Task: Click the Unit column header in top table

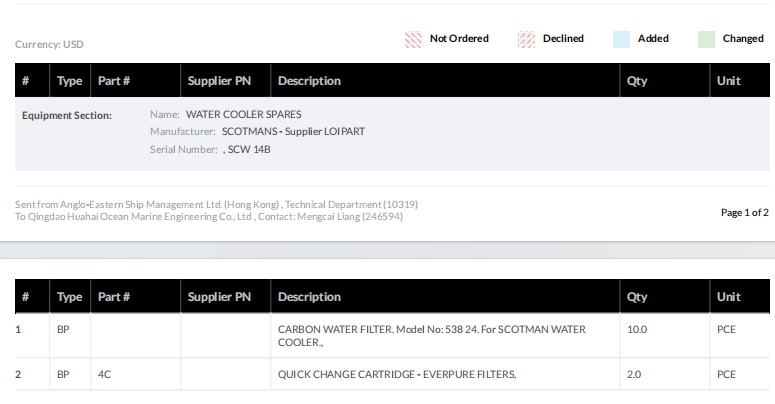Action: (x=728, y=81)
